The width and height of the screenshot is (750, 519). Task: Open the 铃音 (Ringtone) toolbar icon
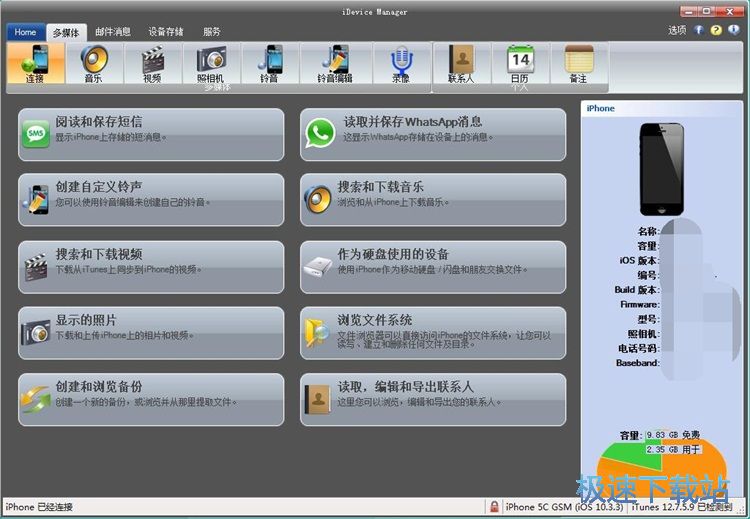click(x=270, y=64)
